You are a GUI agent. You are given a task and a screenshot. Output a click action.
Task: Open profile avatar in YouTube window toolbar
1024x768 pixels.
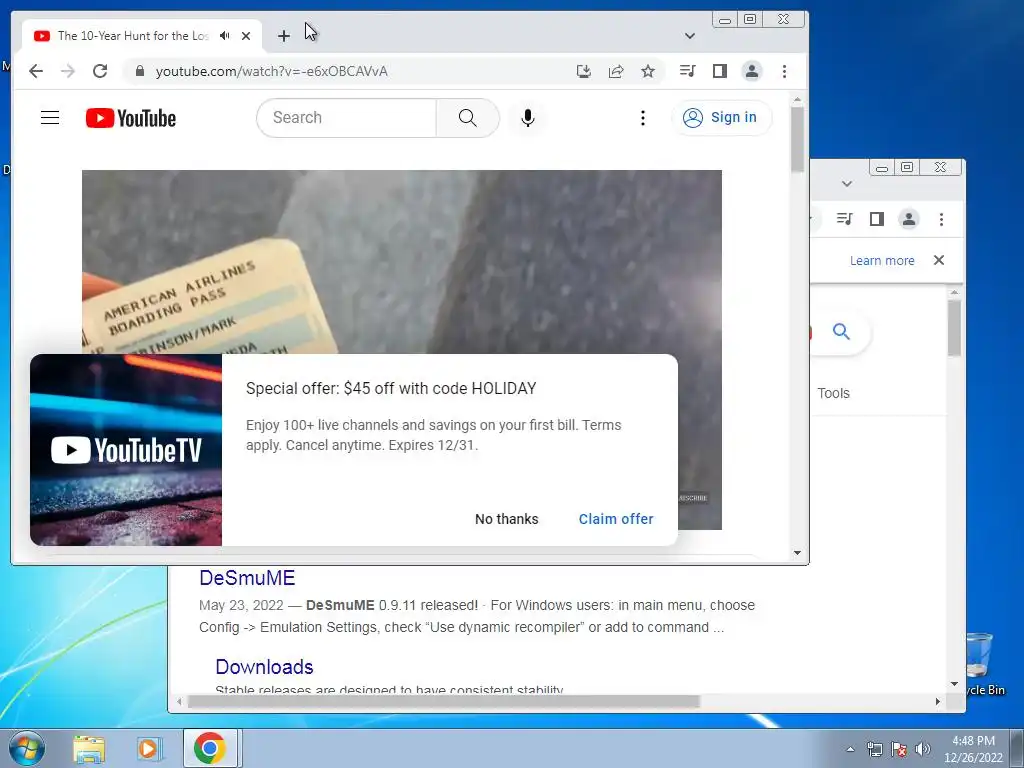click(x=752, y=71)
